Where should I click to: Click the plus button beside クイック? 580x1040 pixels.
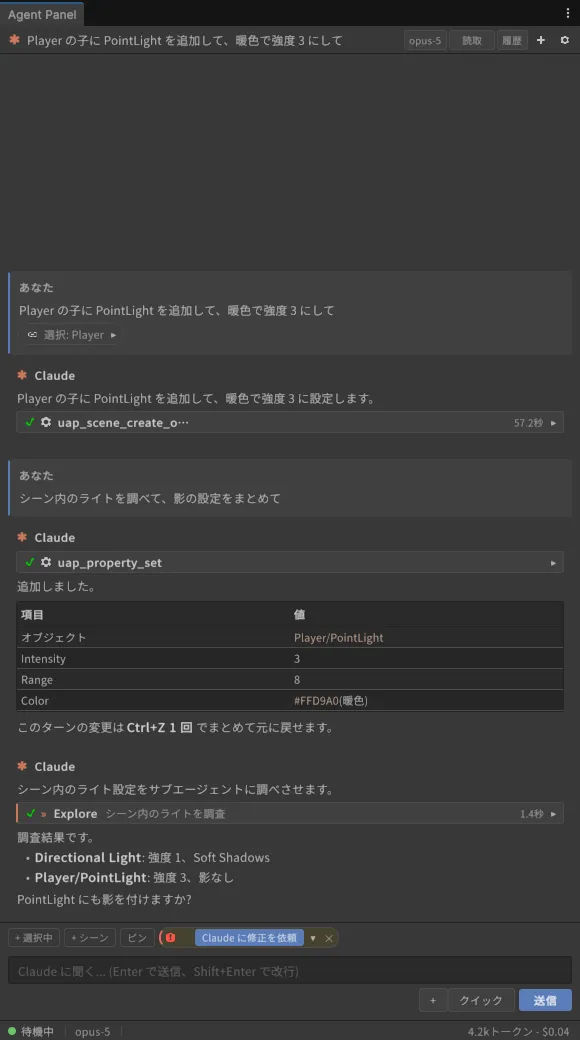[x=433, y=1000]
